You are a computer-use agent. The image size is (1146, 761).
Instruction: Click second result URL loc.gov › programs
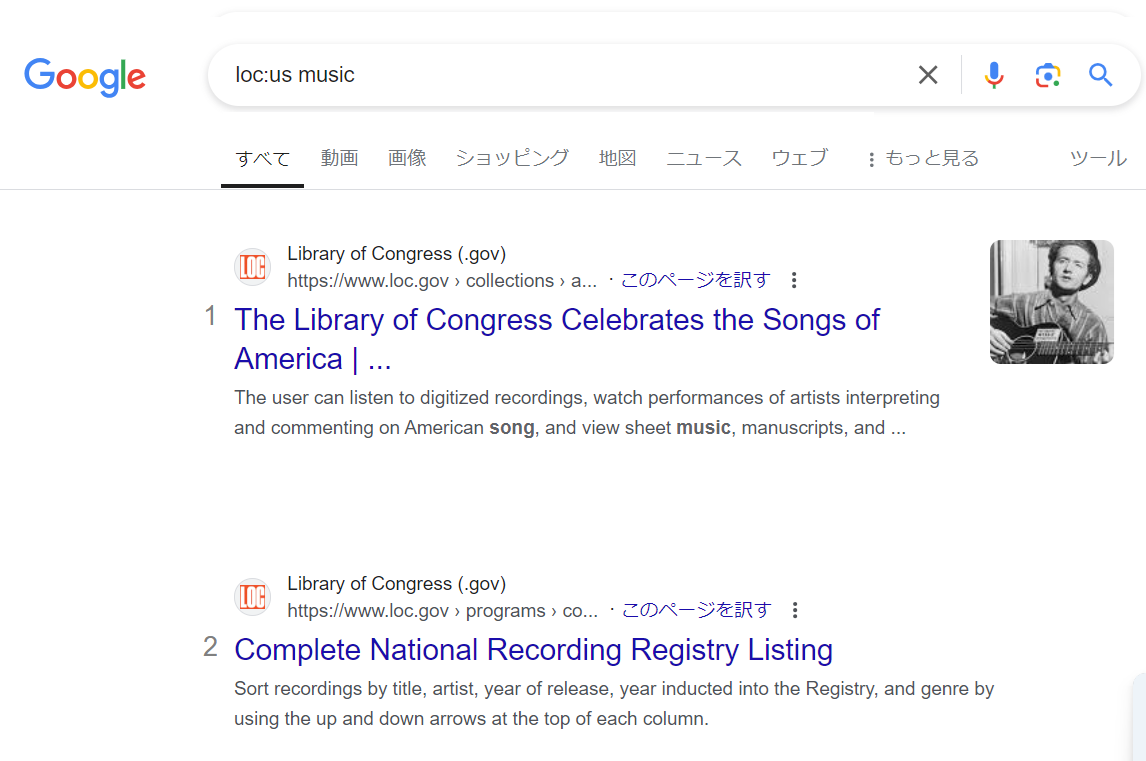pyautogui.click(x=442, y=610)
